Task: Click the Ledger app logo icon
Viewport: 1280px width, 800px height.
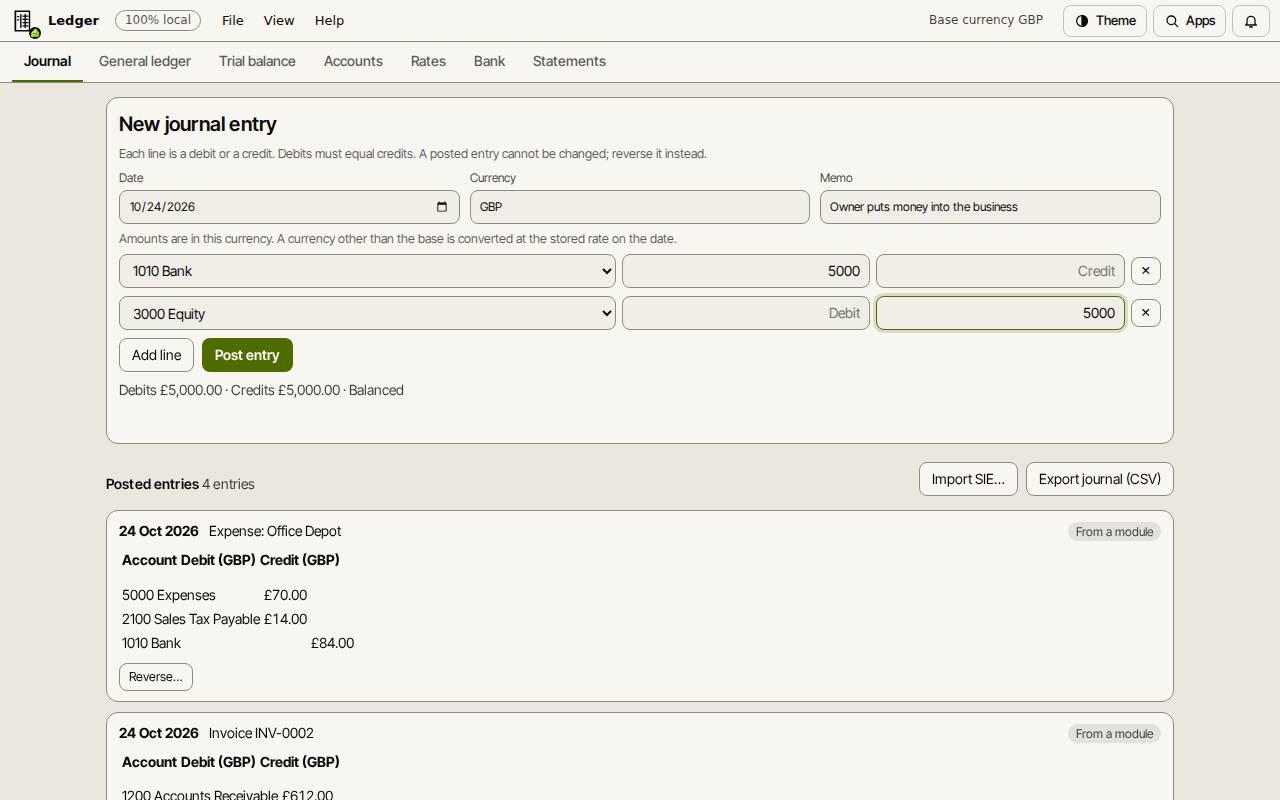Action: (25, 21)
